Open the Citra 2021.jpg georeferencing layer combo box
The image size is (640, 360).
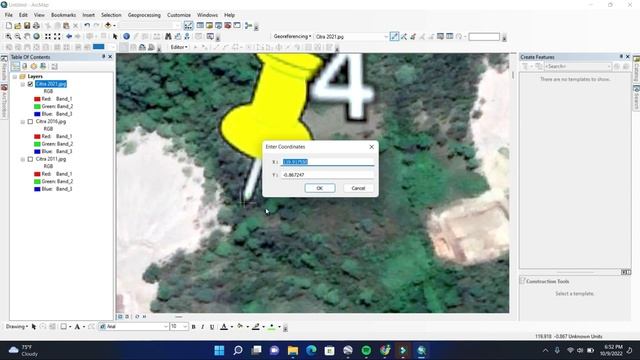(351, 37)
